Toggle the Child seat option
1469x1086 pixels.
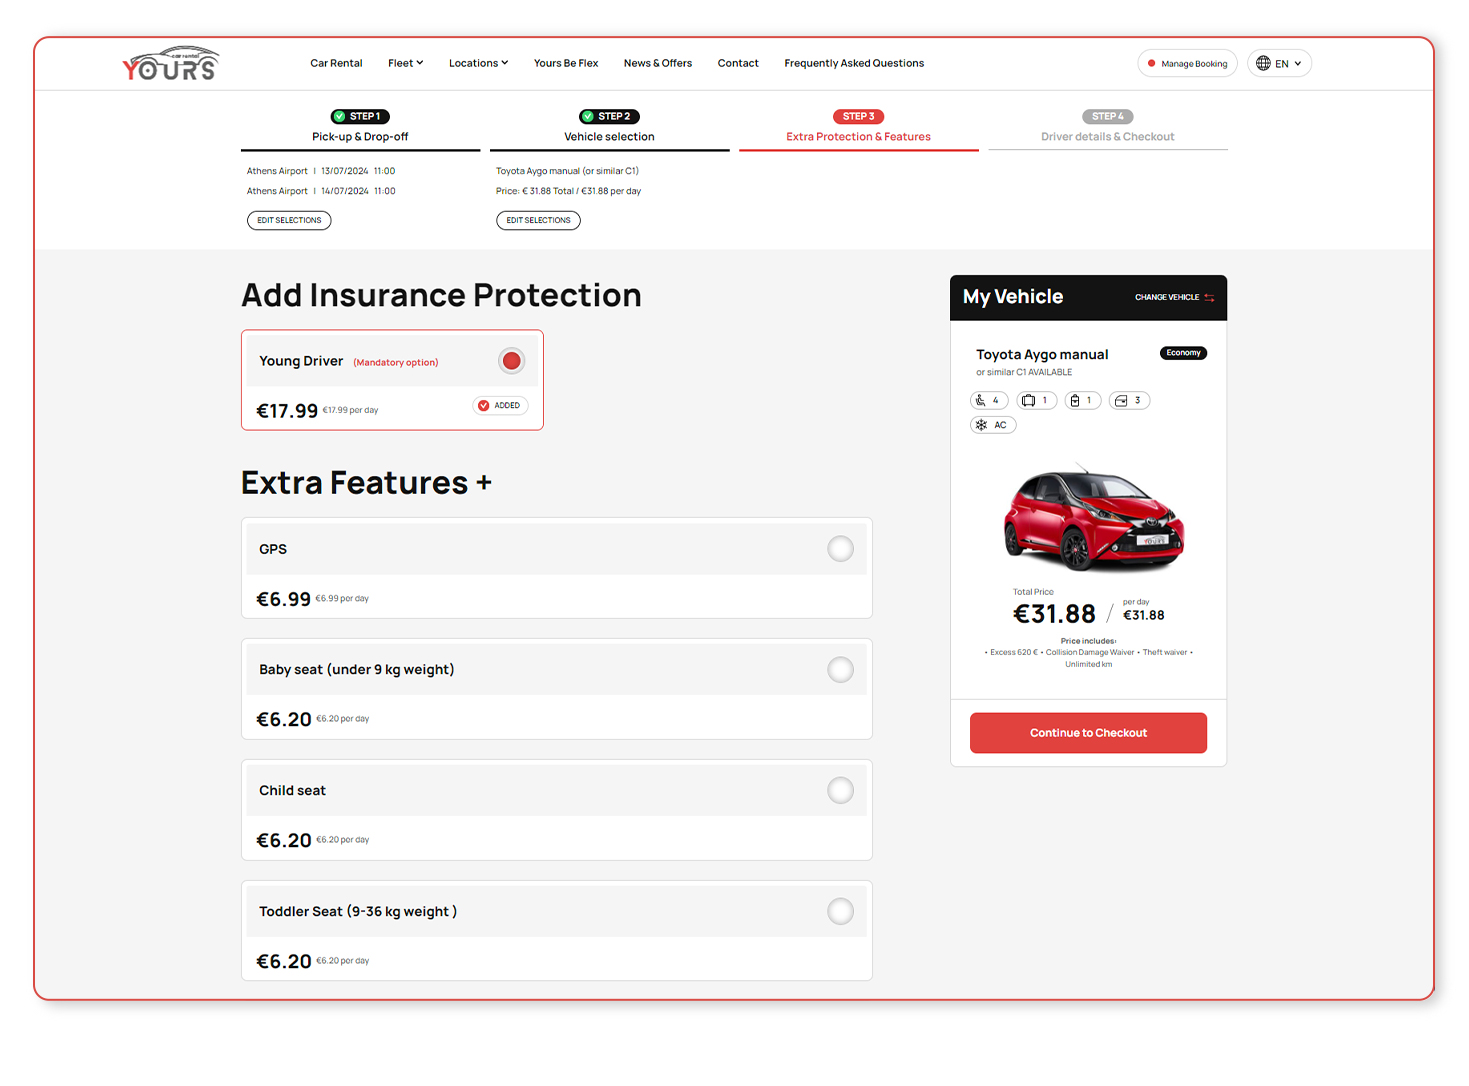pyautogui.click(x=840, y=791)
